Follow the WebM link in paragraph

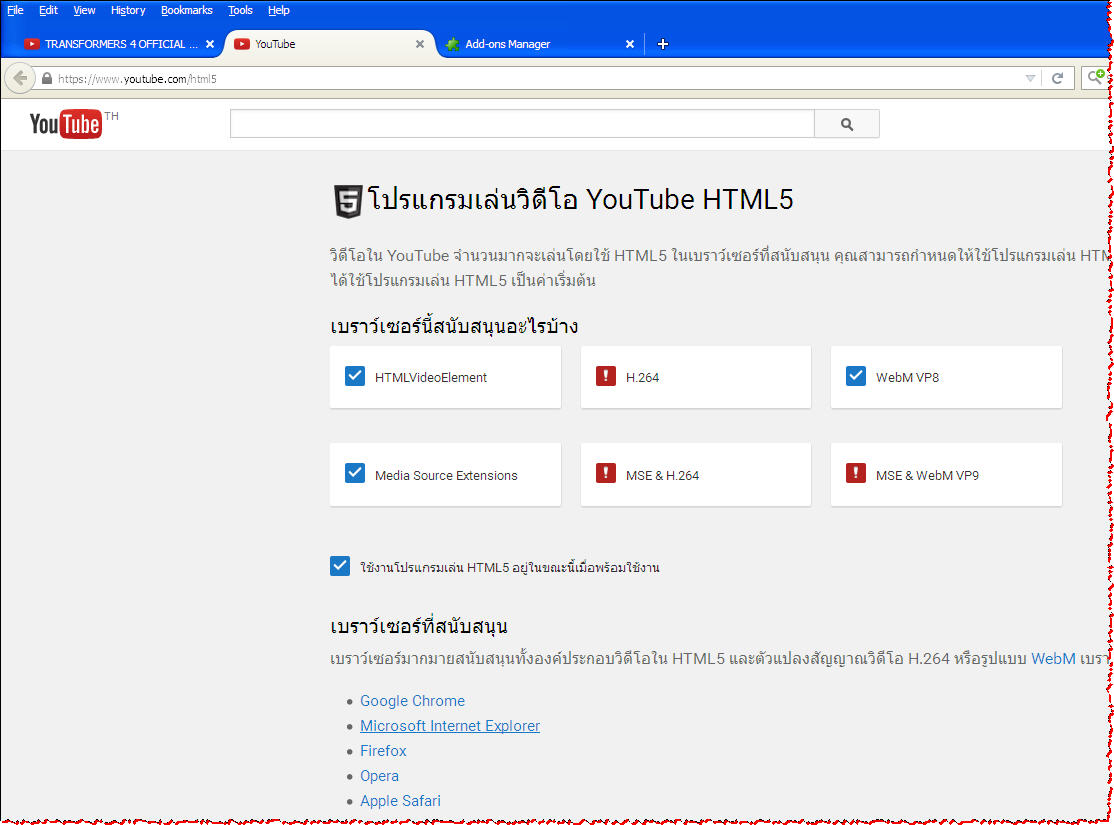pyautogui.click(x=1053, y=659)
